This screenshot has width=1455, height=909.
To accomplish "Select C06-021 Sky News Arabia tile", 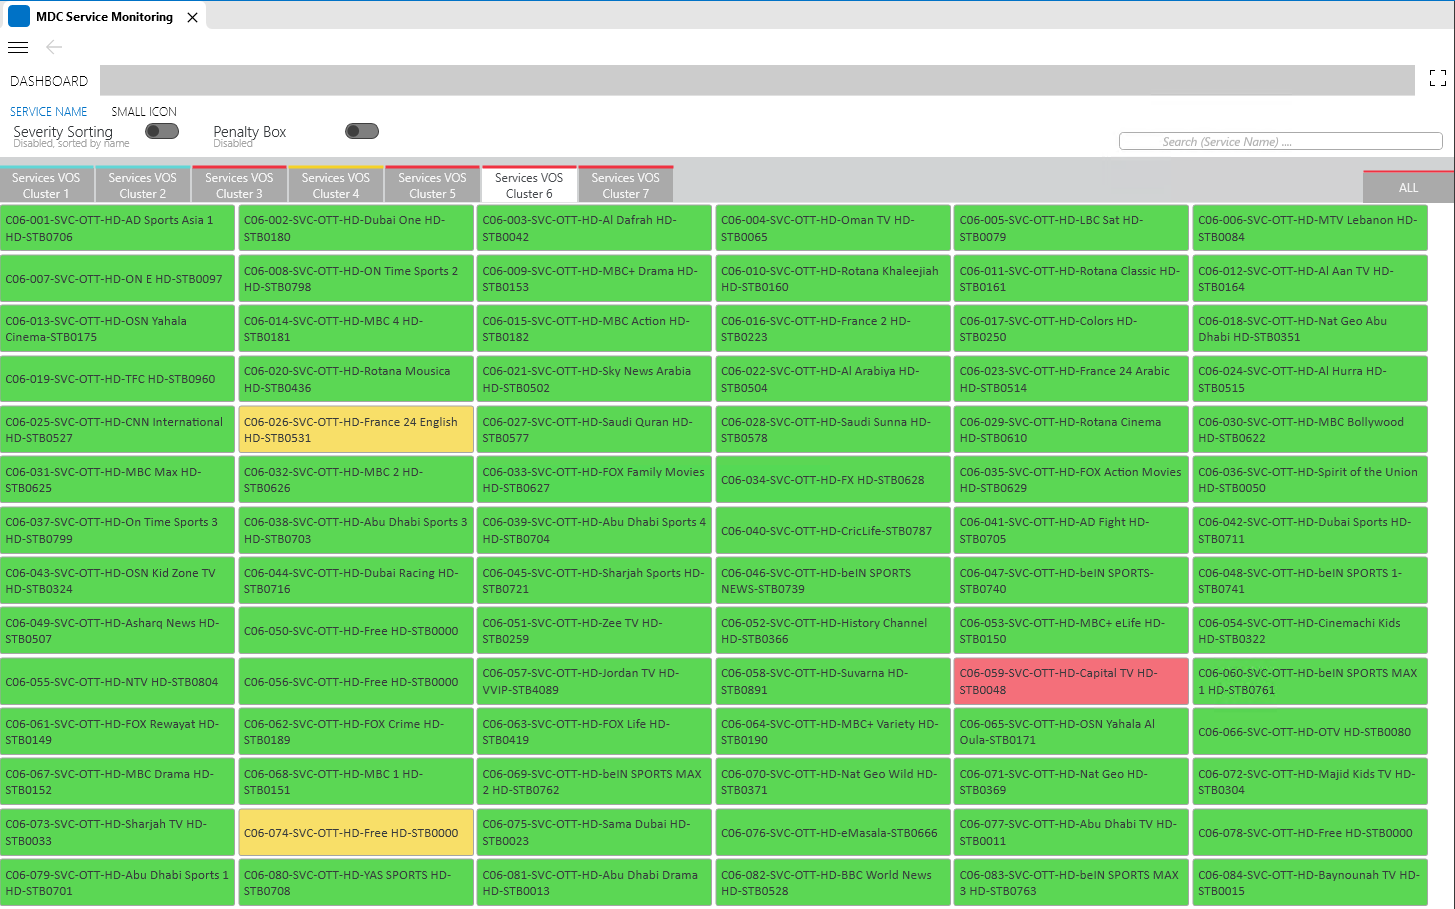I will click(594, 379).
